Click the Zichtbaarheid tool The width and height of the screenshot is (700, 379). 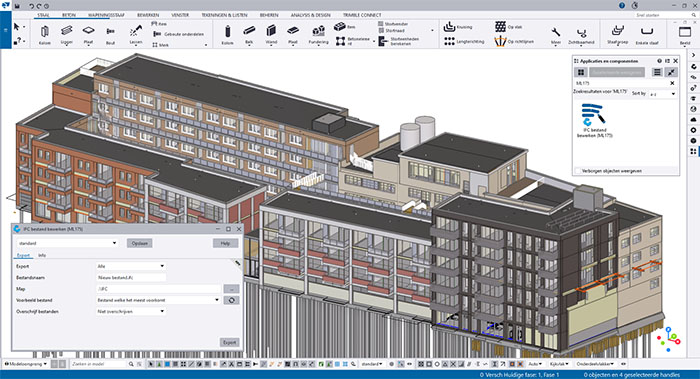581,36
